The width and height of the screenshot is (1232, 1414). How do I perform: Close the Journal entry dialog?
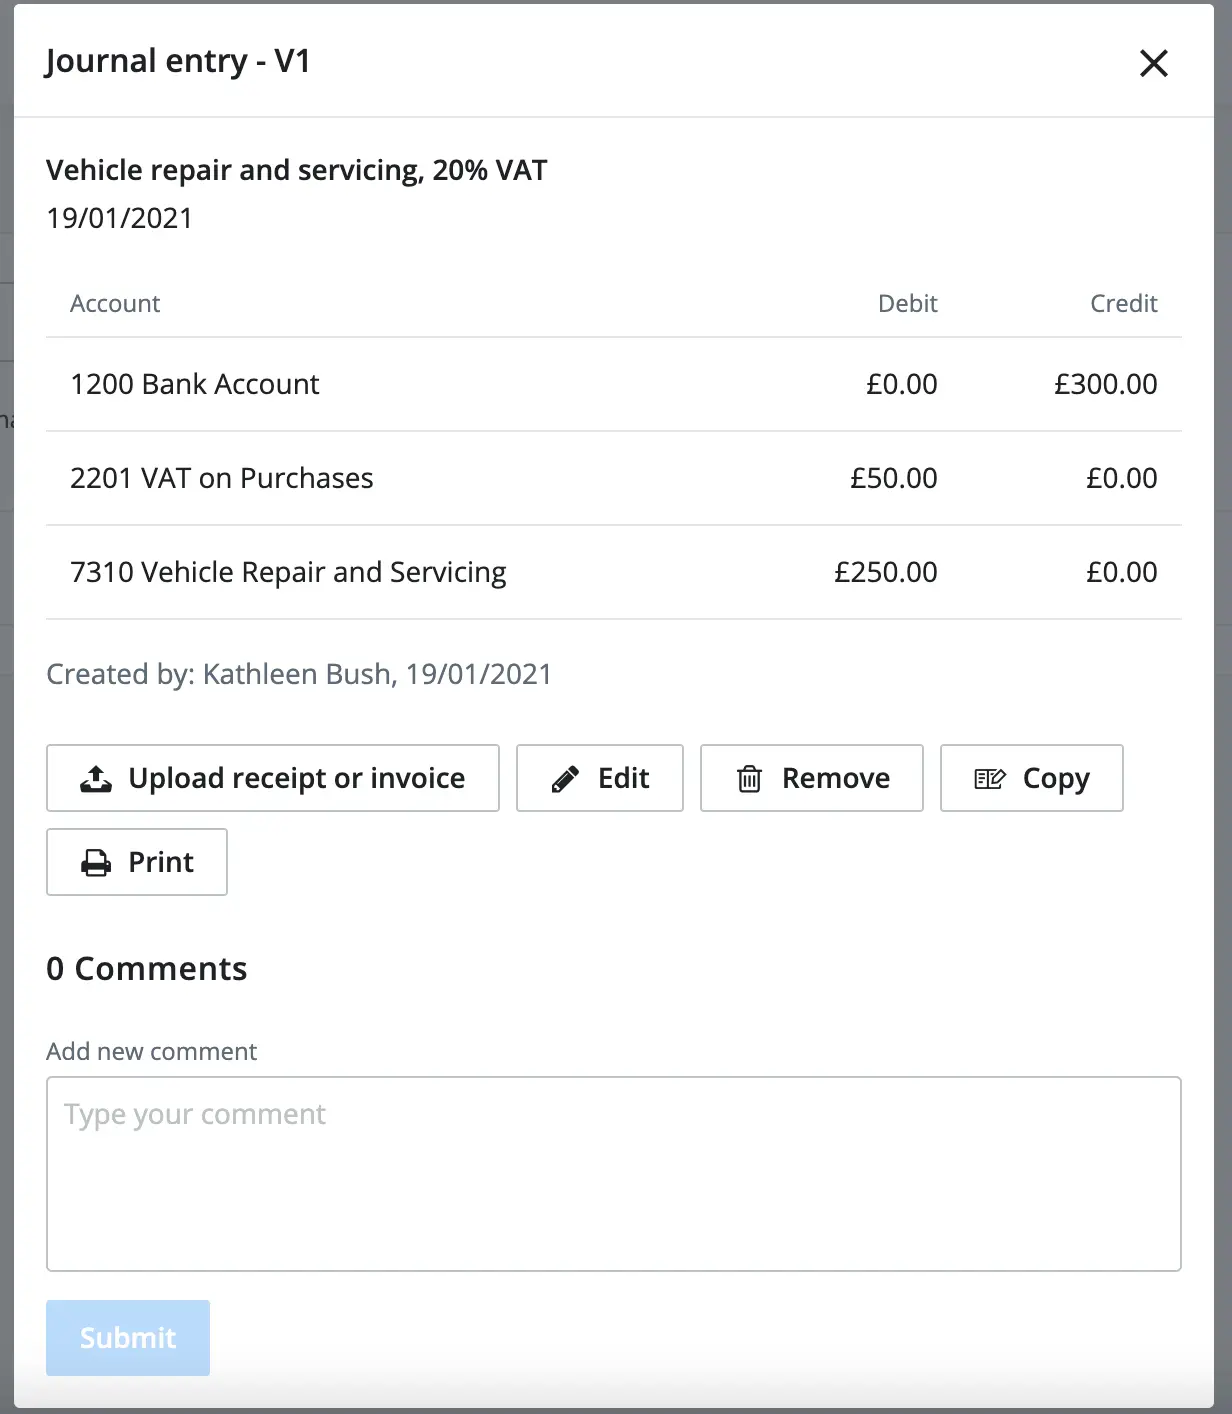(1154, 63)
